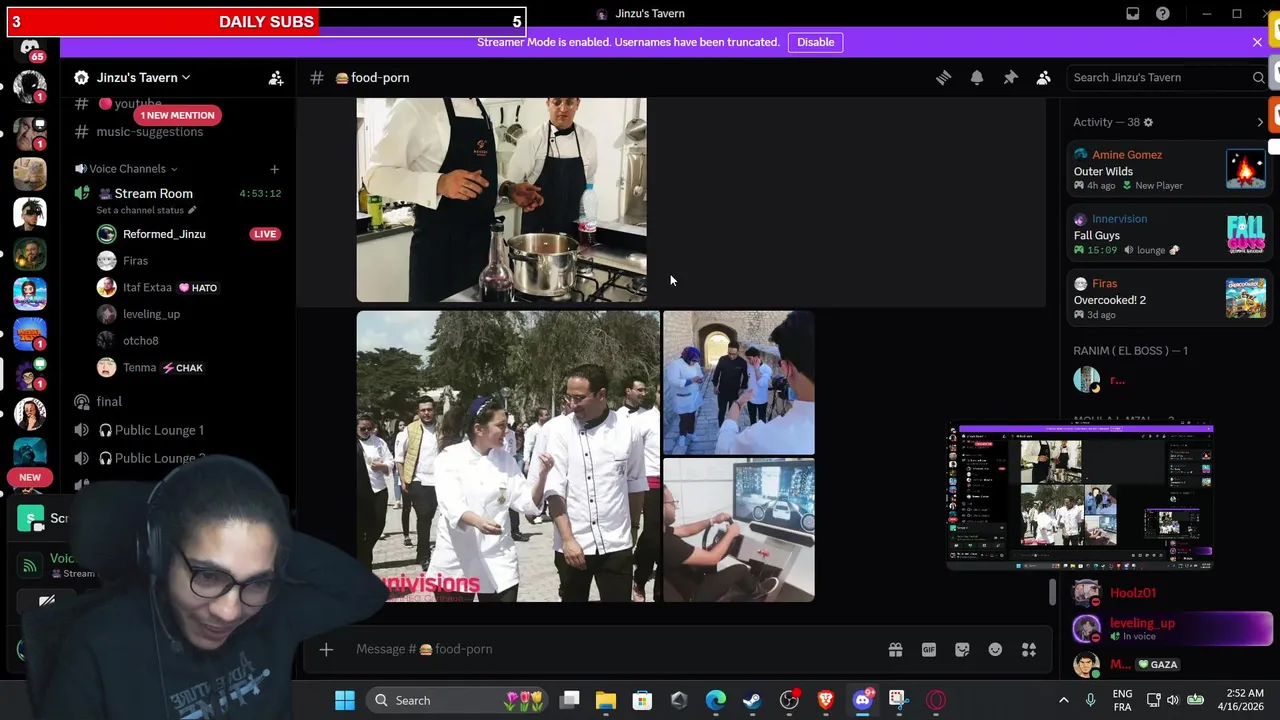Select Reformed_Jinzu in Stream Room

coord(164,234)
